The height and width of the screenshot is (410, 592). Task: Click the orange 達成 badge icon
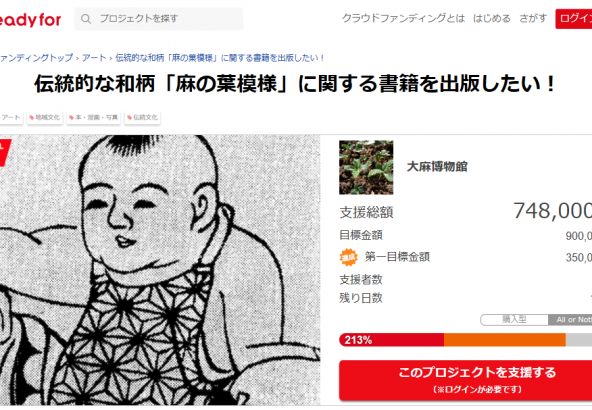(x=348, y=257)
